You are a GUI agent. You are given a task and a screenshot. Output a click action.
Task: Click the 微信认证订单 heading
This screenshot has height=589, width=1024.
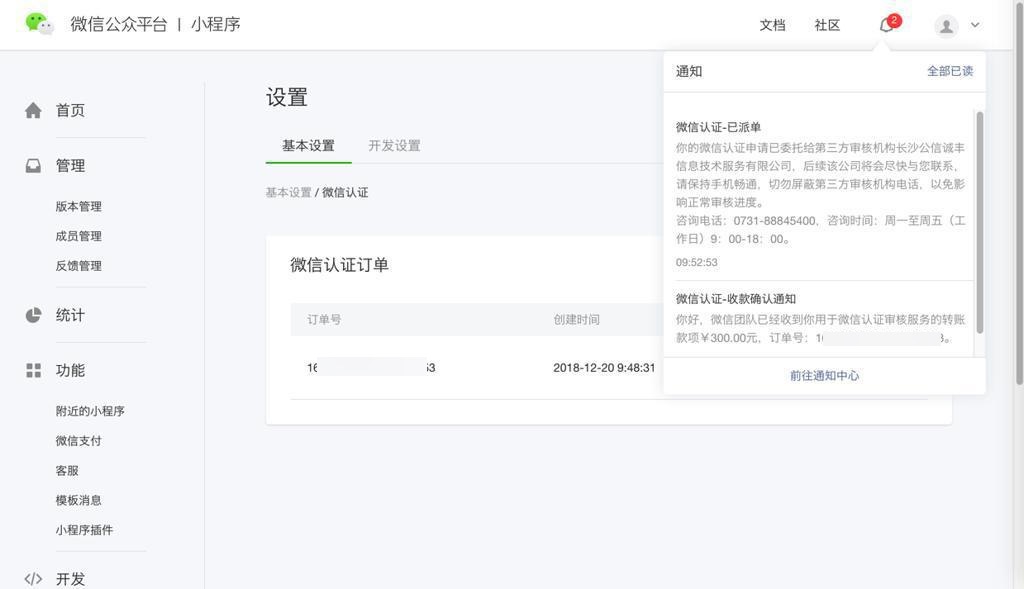(340, 265)
